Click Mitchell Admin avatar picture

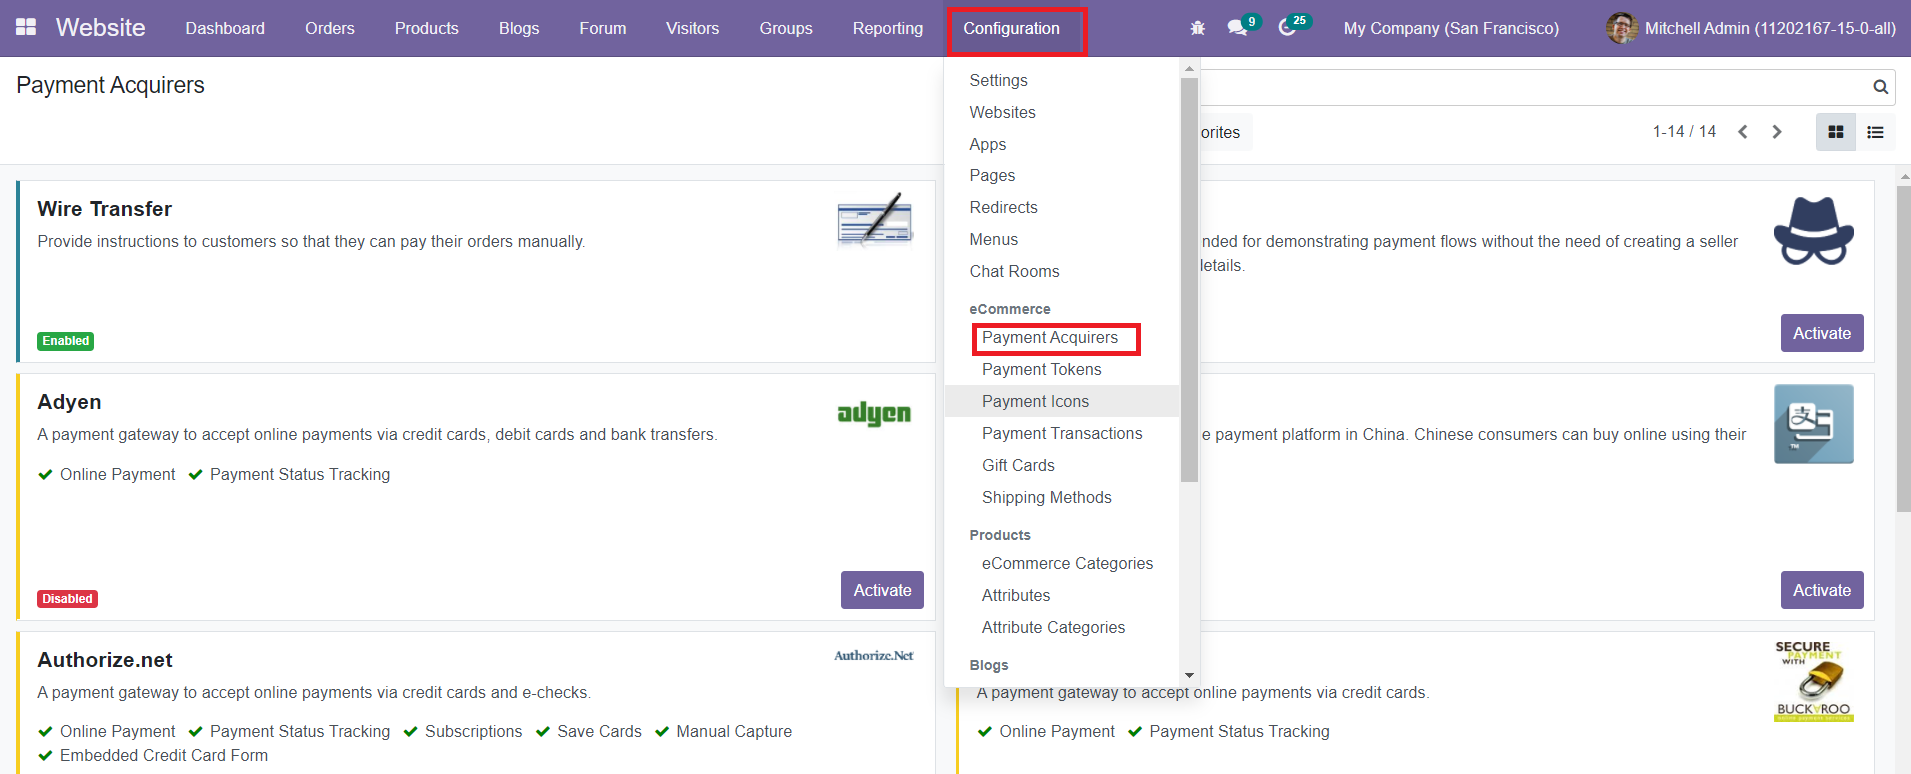(x=1621, y=28)
